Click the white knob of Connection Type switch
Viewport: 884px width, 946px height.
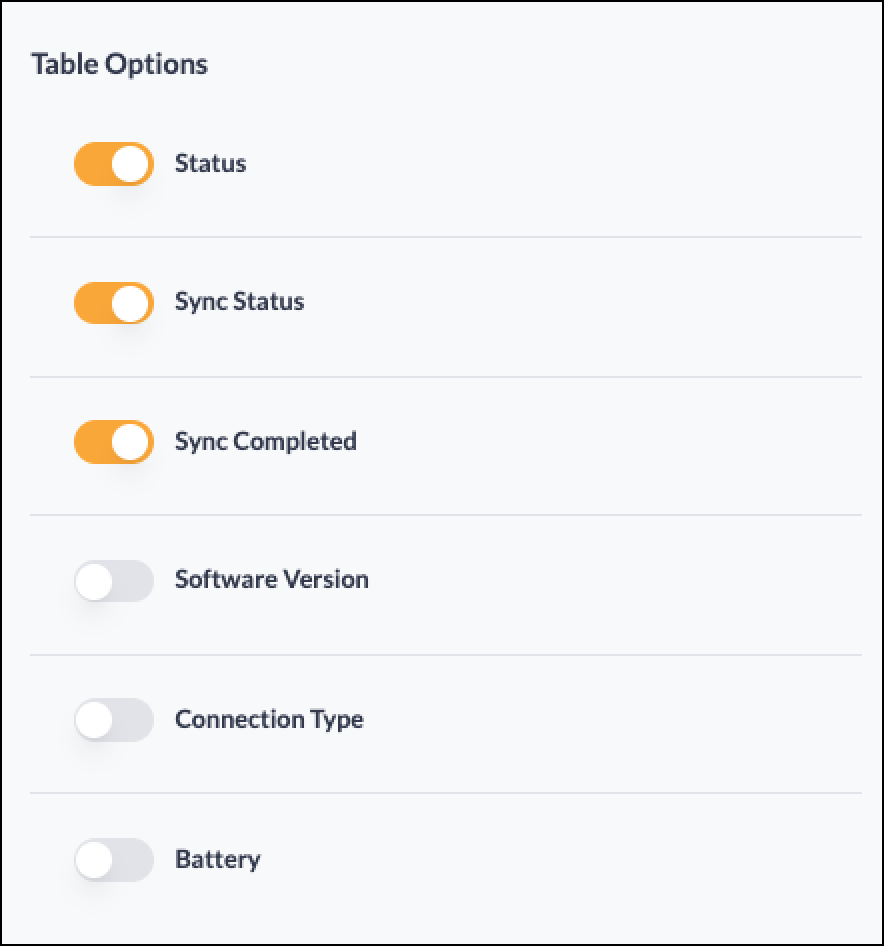tap(95, 720)
